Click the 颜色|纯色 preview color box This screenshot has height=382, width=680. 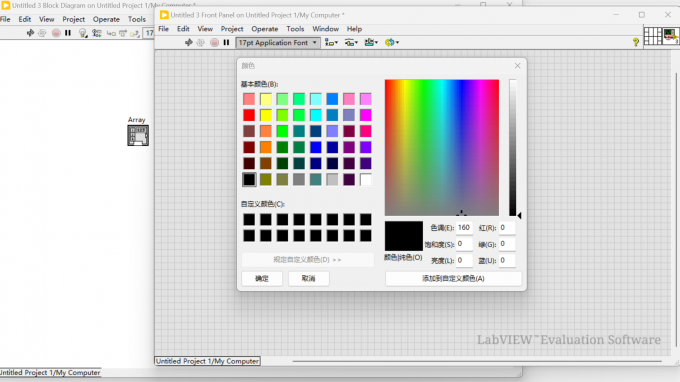click(404, 236)
